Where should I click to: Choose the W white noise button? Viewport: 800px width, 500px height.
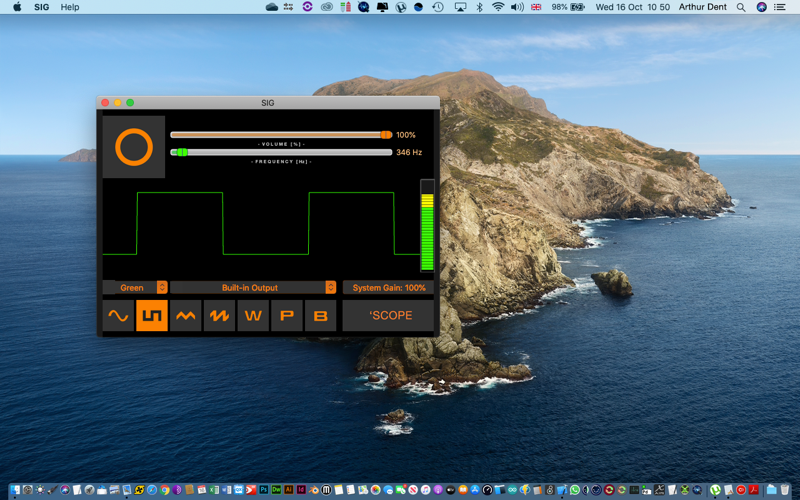[x=253, y=316]
